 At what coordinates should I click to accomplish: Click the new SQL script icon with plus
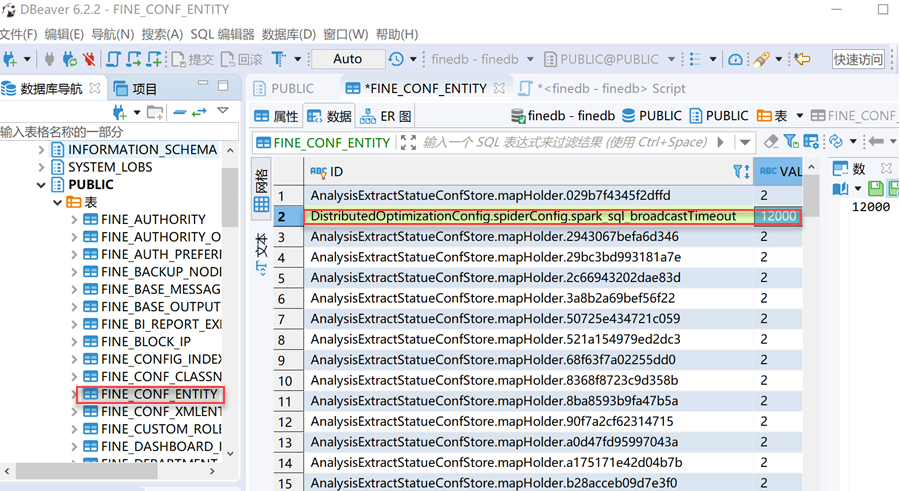coord(154,59)
